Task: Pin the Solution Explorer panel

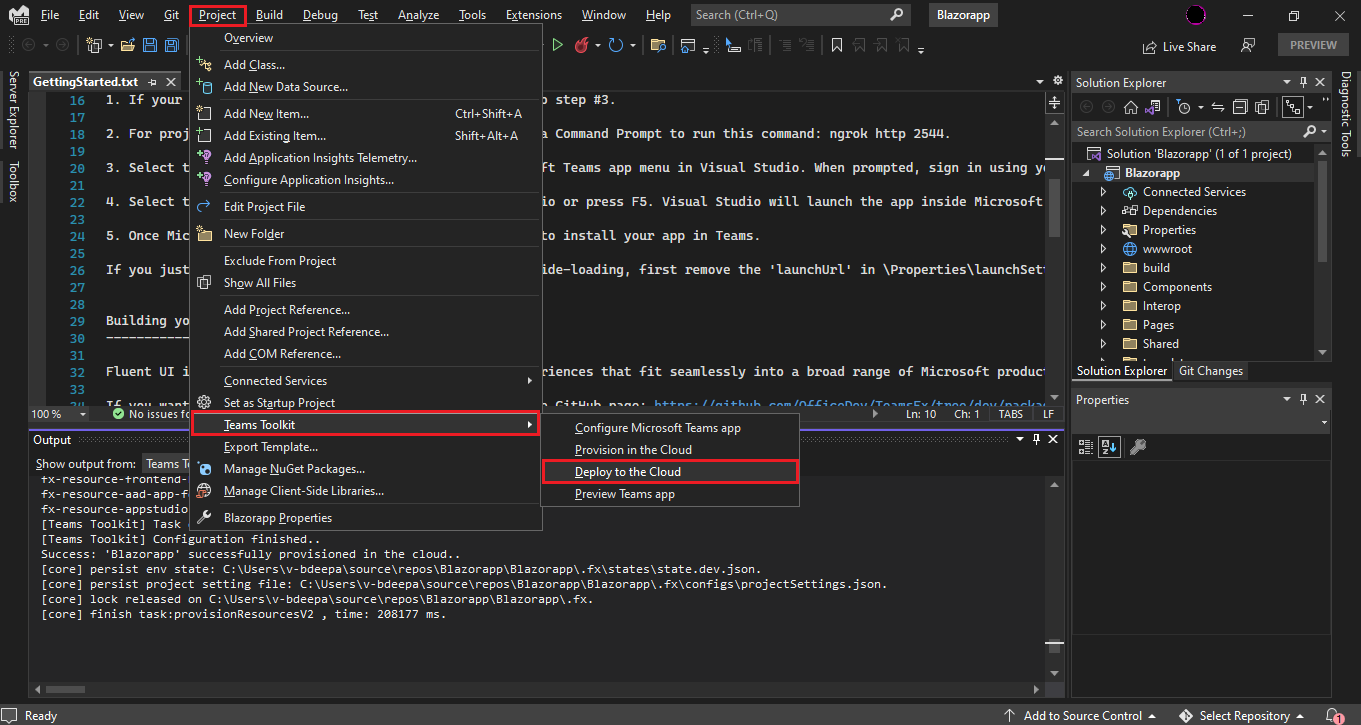Action: pyautogui.click(x=1305, y=83)
